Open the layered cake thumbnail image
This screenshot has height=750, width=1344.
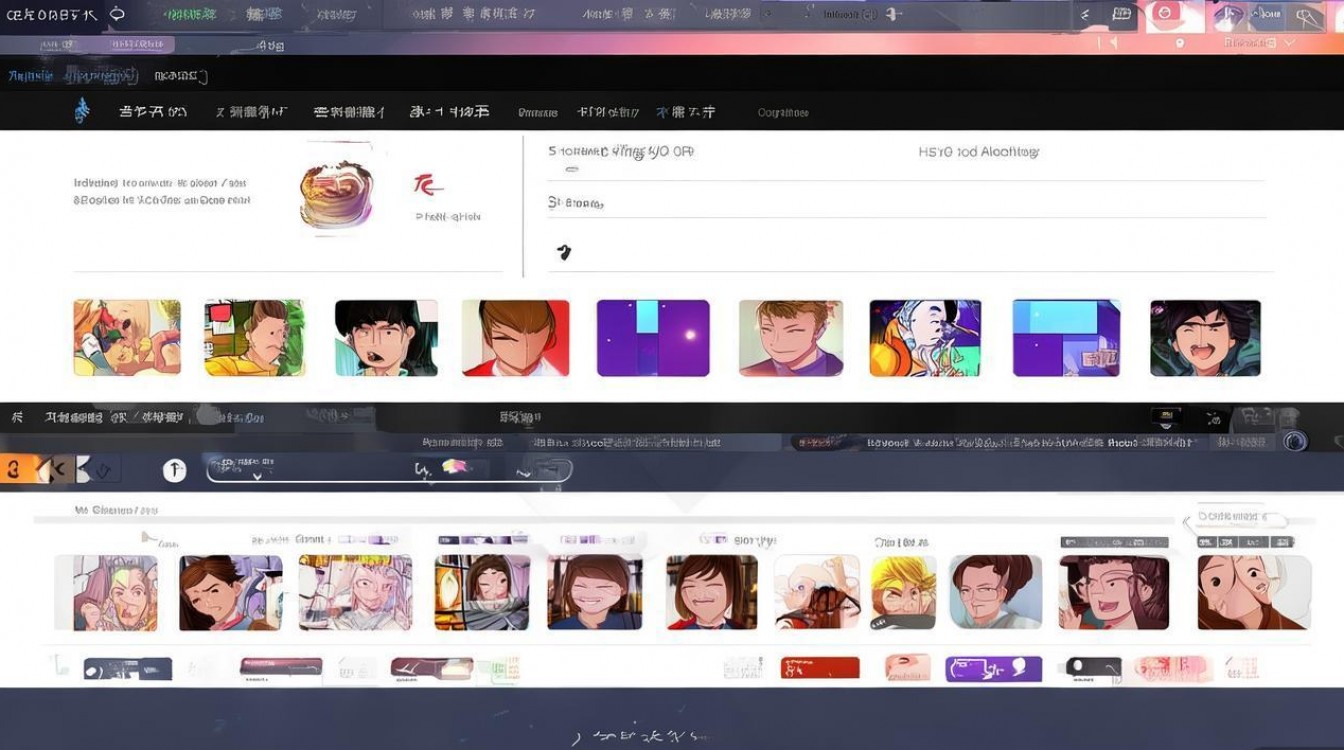(336, 195)
